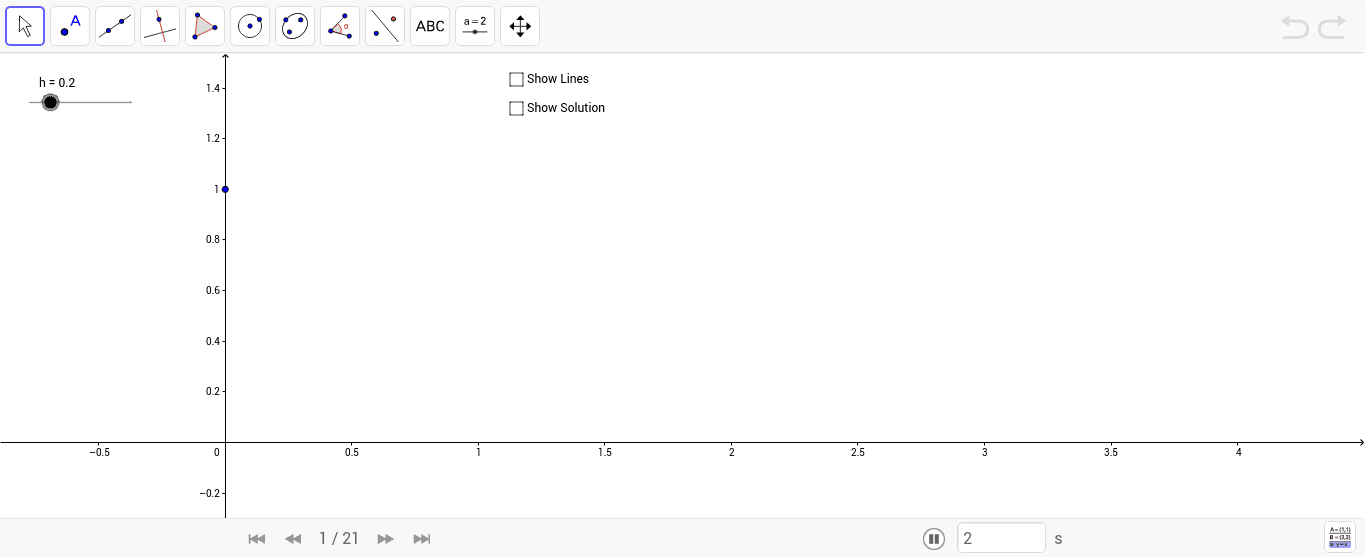Enable the Show Lines checkbox
Viewport: 1366px width, 558px height.
point(517,79)
